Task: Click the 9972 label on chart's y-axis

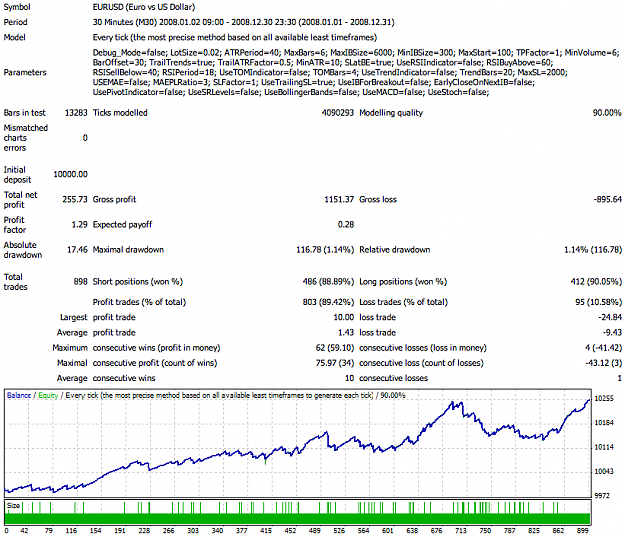Action: (x=602, y=496)
